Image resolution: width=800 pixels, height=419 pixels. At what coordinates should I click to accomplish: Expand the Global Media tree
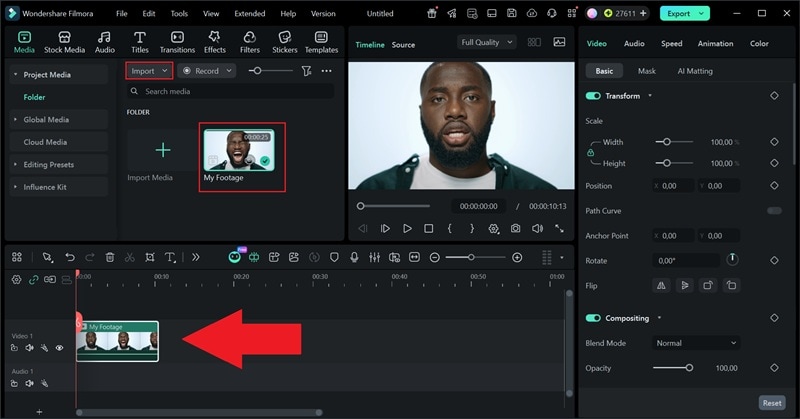15,119
